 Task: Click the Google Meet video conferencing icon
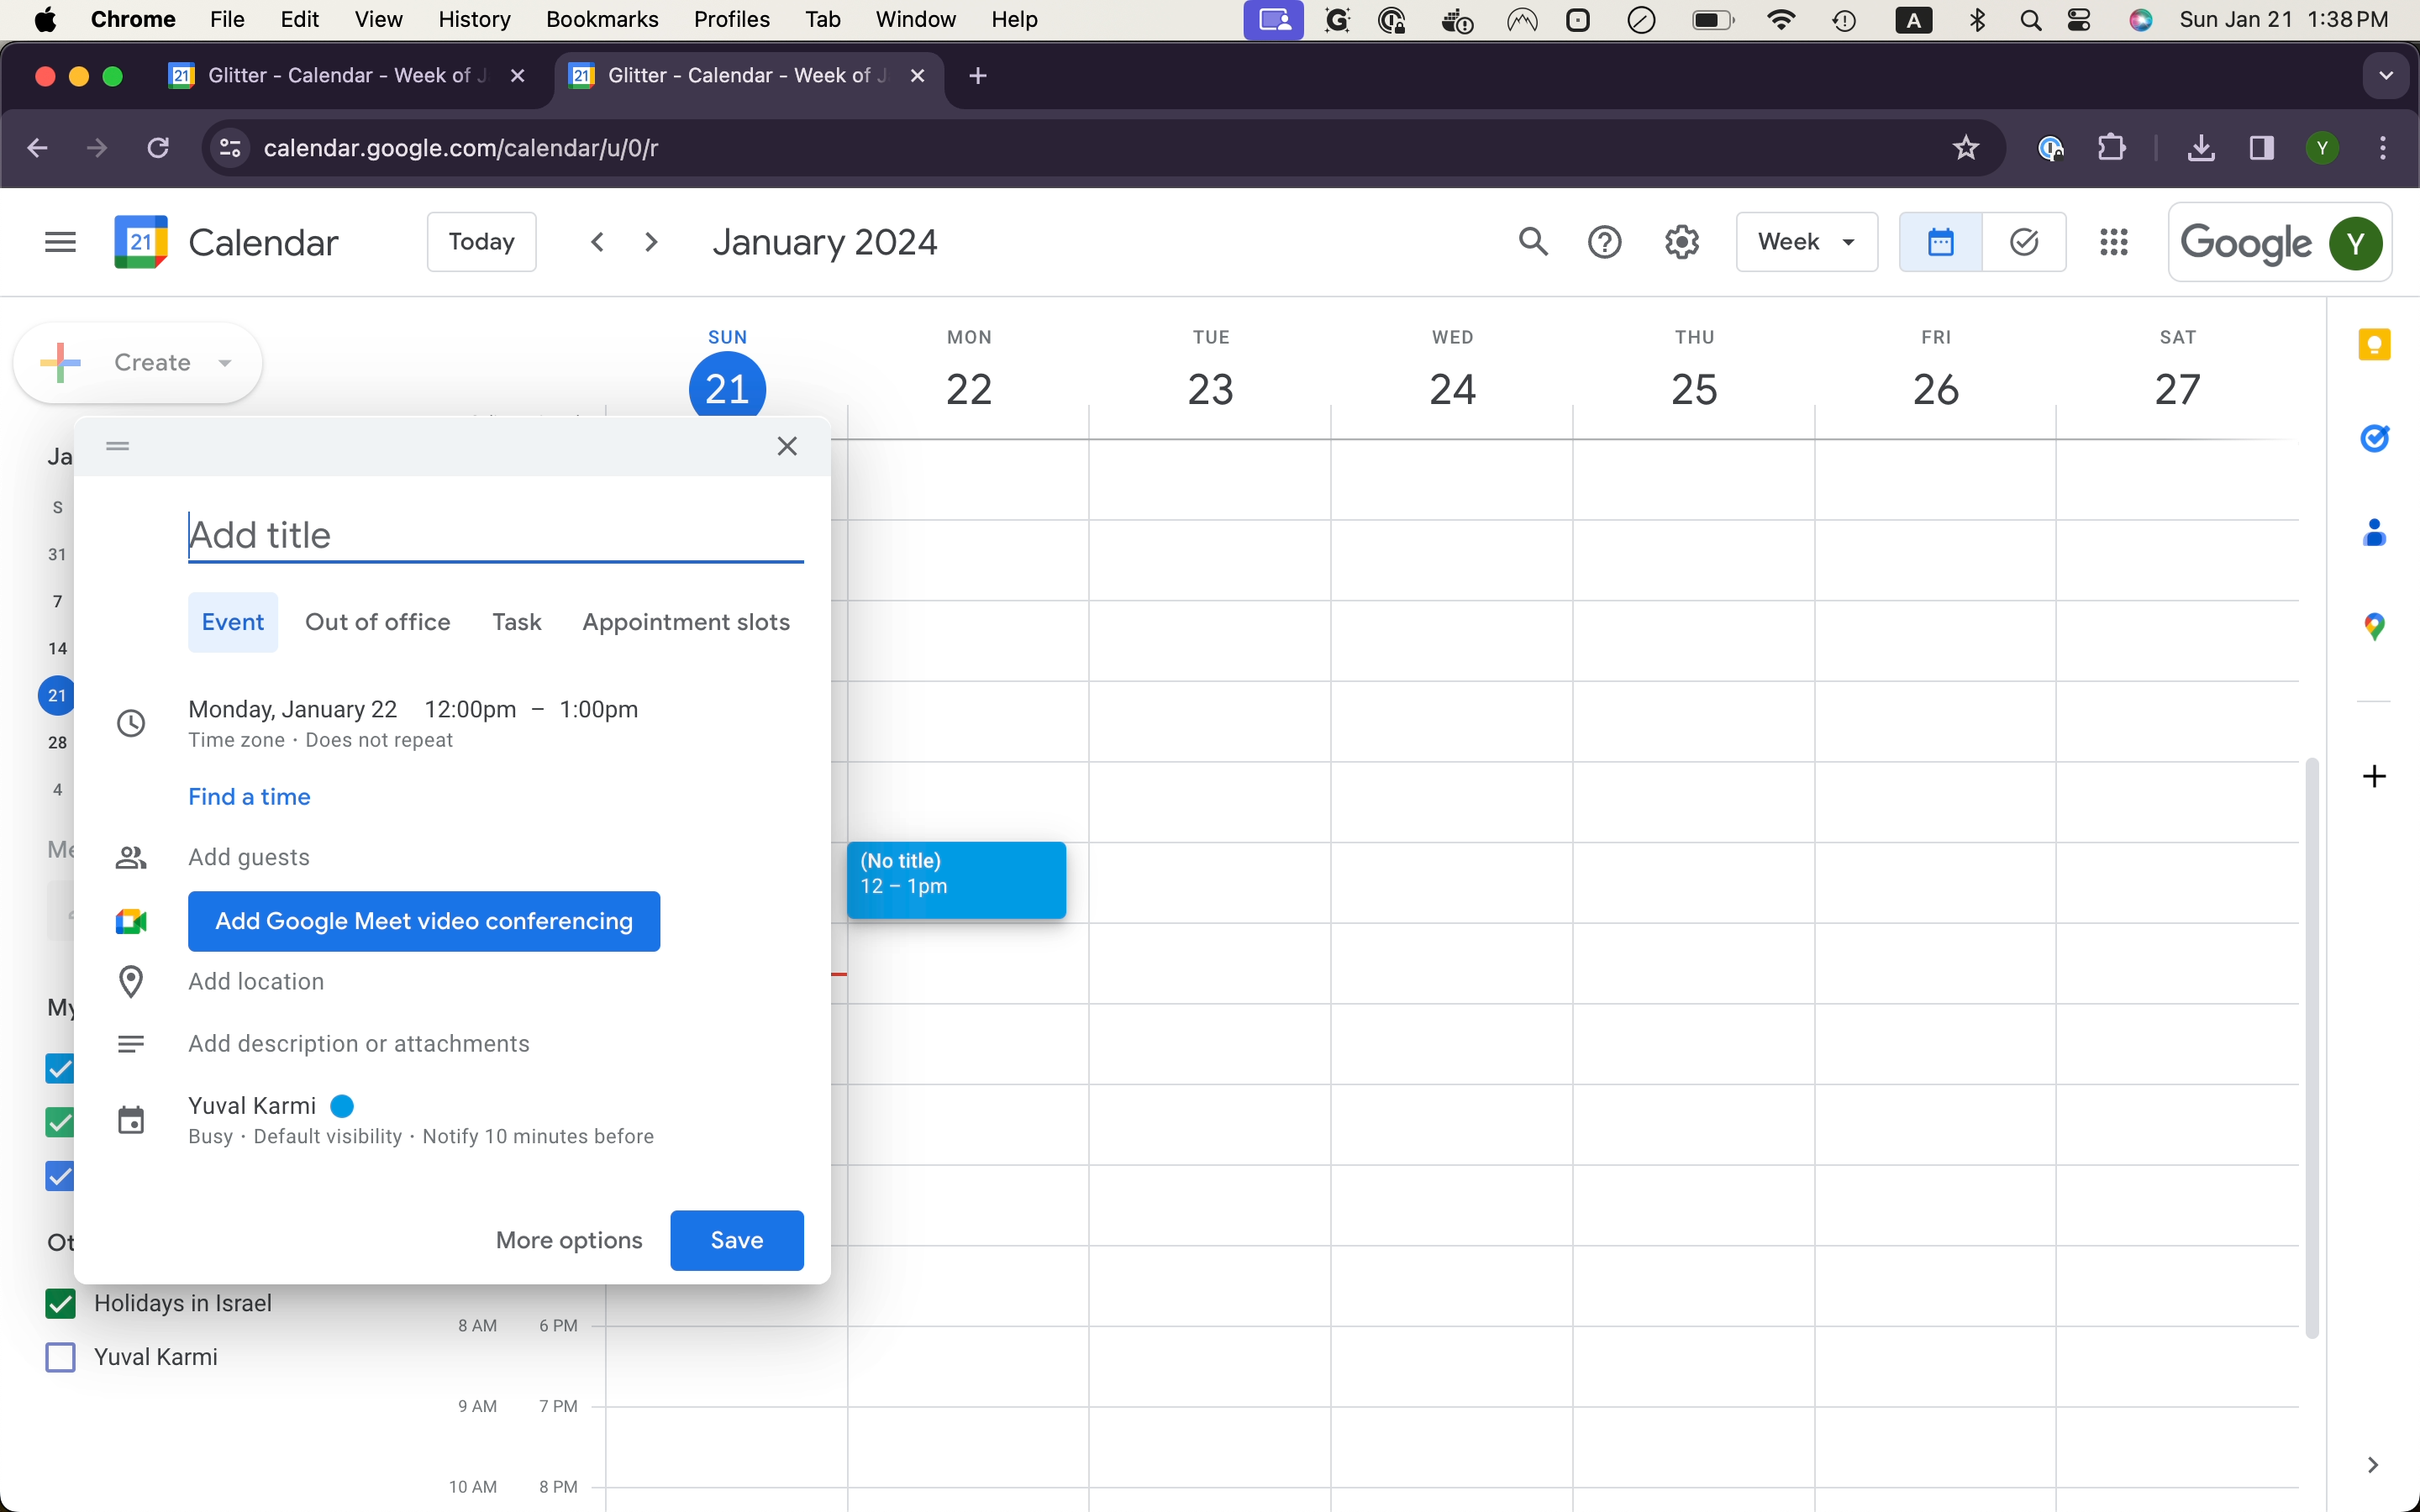133,920
